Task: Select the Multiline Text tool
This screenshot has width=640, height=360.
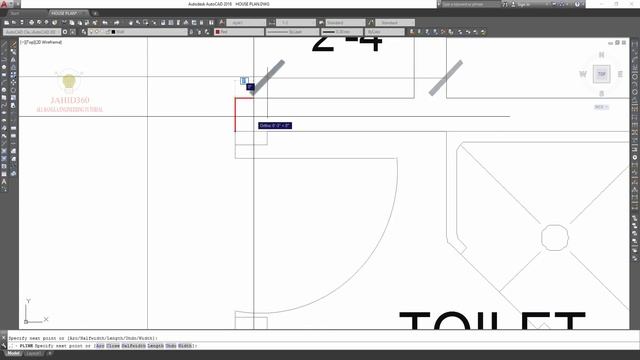Action: (4, 181)
